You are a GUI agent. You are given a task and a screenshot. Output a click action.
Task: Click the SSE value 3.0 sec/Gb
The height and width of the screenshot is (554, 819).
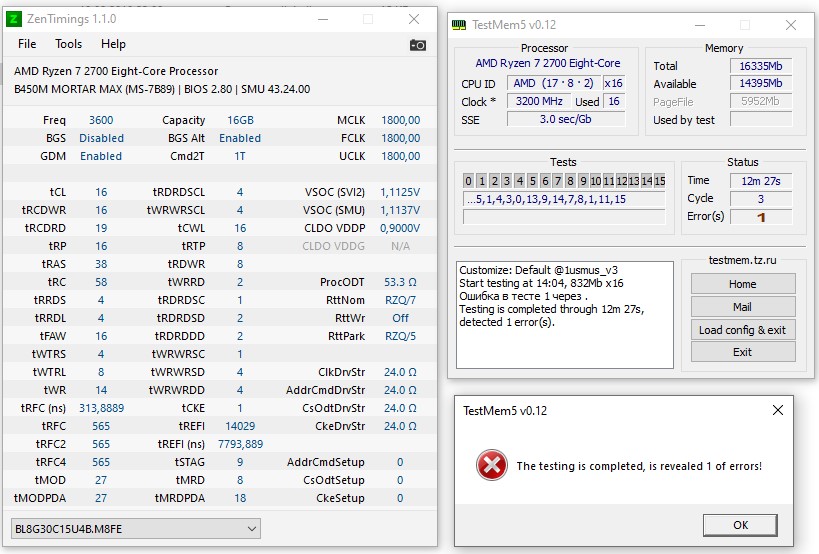(566, 119)
